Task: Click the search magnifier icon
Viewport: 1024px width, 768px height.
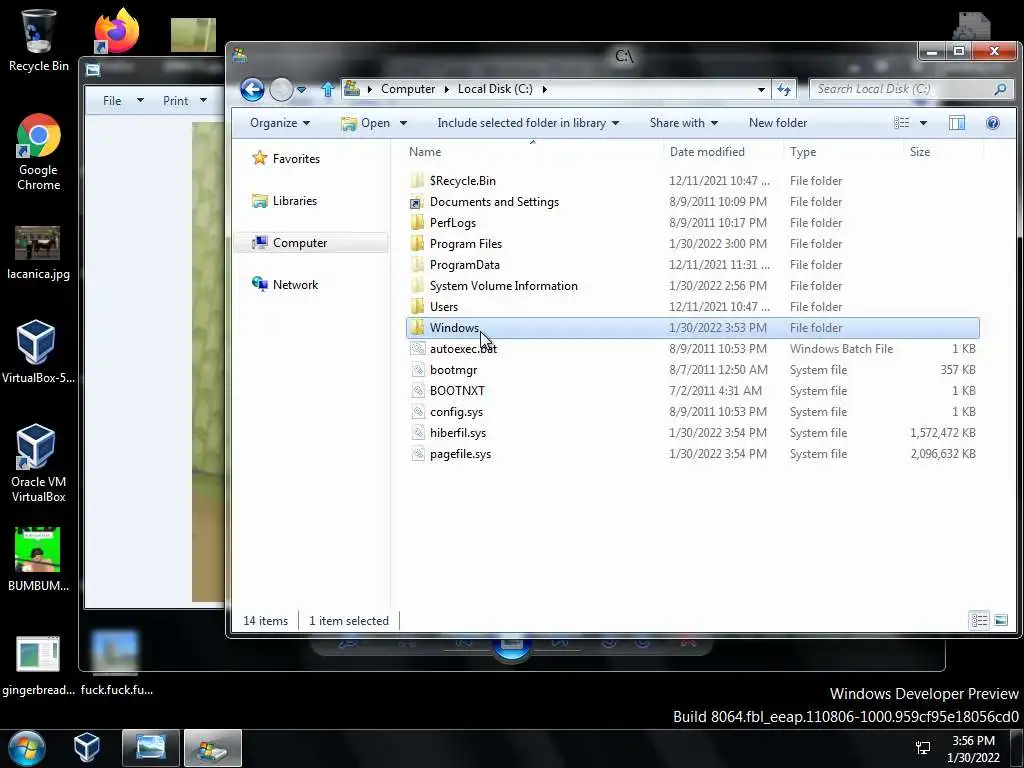Action: [1000, 89]
